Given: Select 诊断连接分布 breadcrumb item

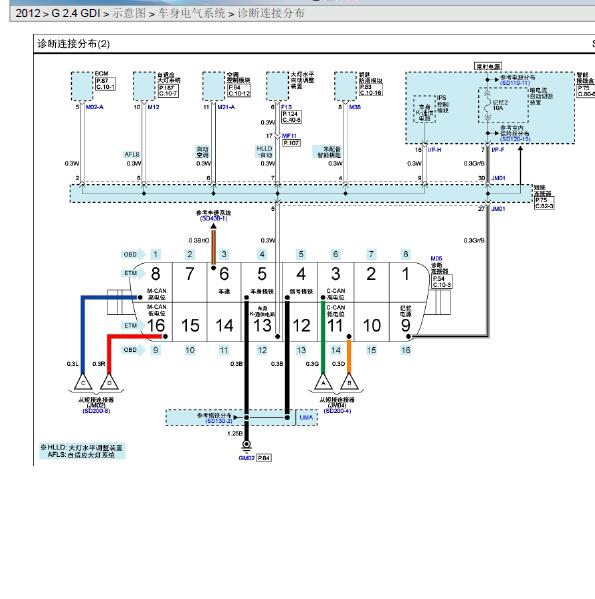Looking at the screenshot, I should coord(271,13).
